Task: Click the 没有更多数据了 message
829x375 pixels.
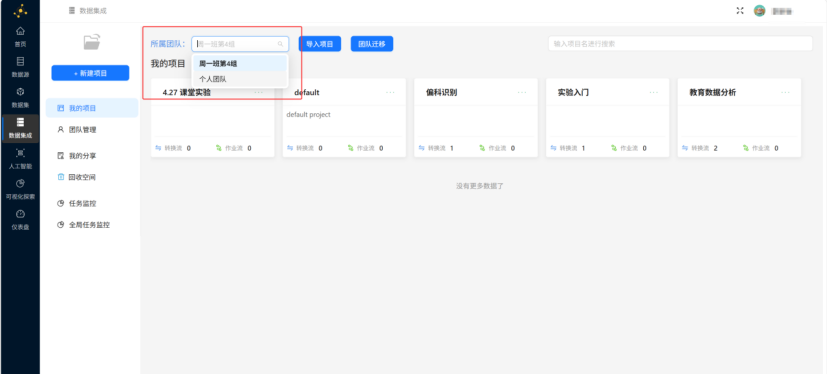Action: point(480,186)
